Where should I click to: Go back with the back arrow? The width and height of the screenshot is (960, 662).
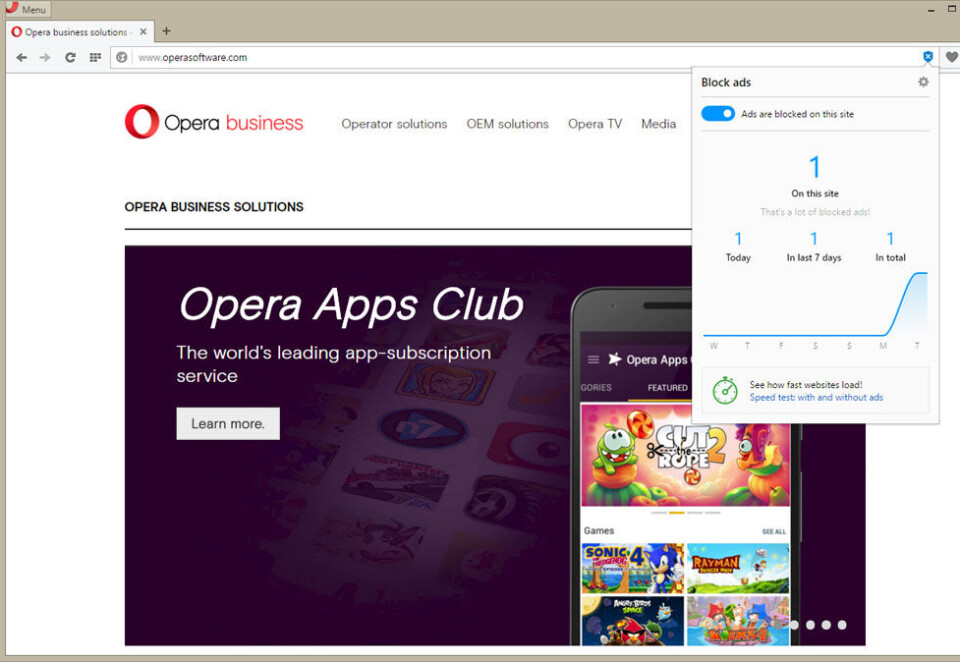click(x=21, y=58)
